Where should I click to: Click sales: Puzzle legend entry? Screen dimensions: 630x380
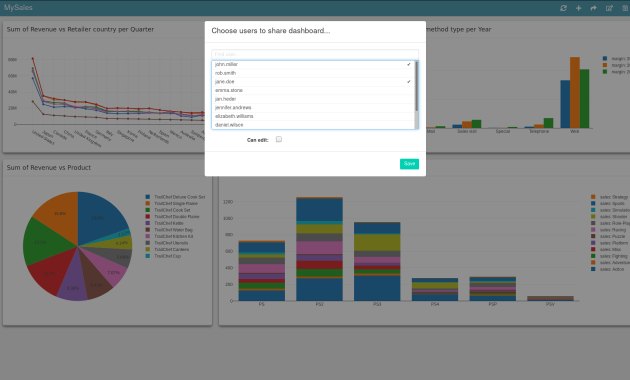[608, 236]
